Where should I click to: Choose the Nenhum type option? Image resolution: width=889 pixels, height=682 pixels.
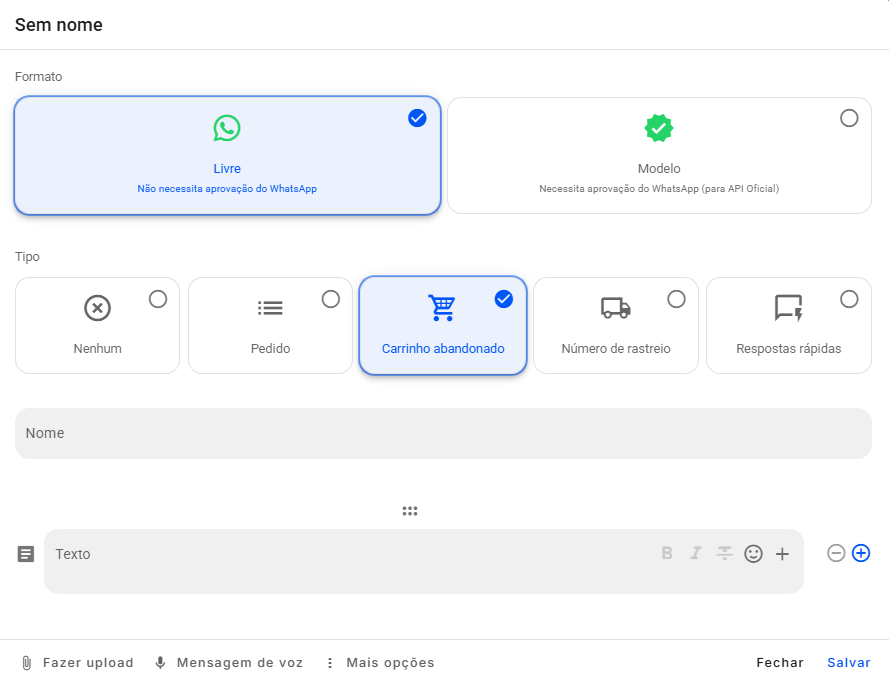coord(98,325)
